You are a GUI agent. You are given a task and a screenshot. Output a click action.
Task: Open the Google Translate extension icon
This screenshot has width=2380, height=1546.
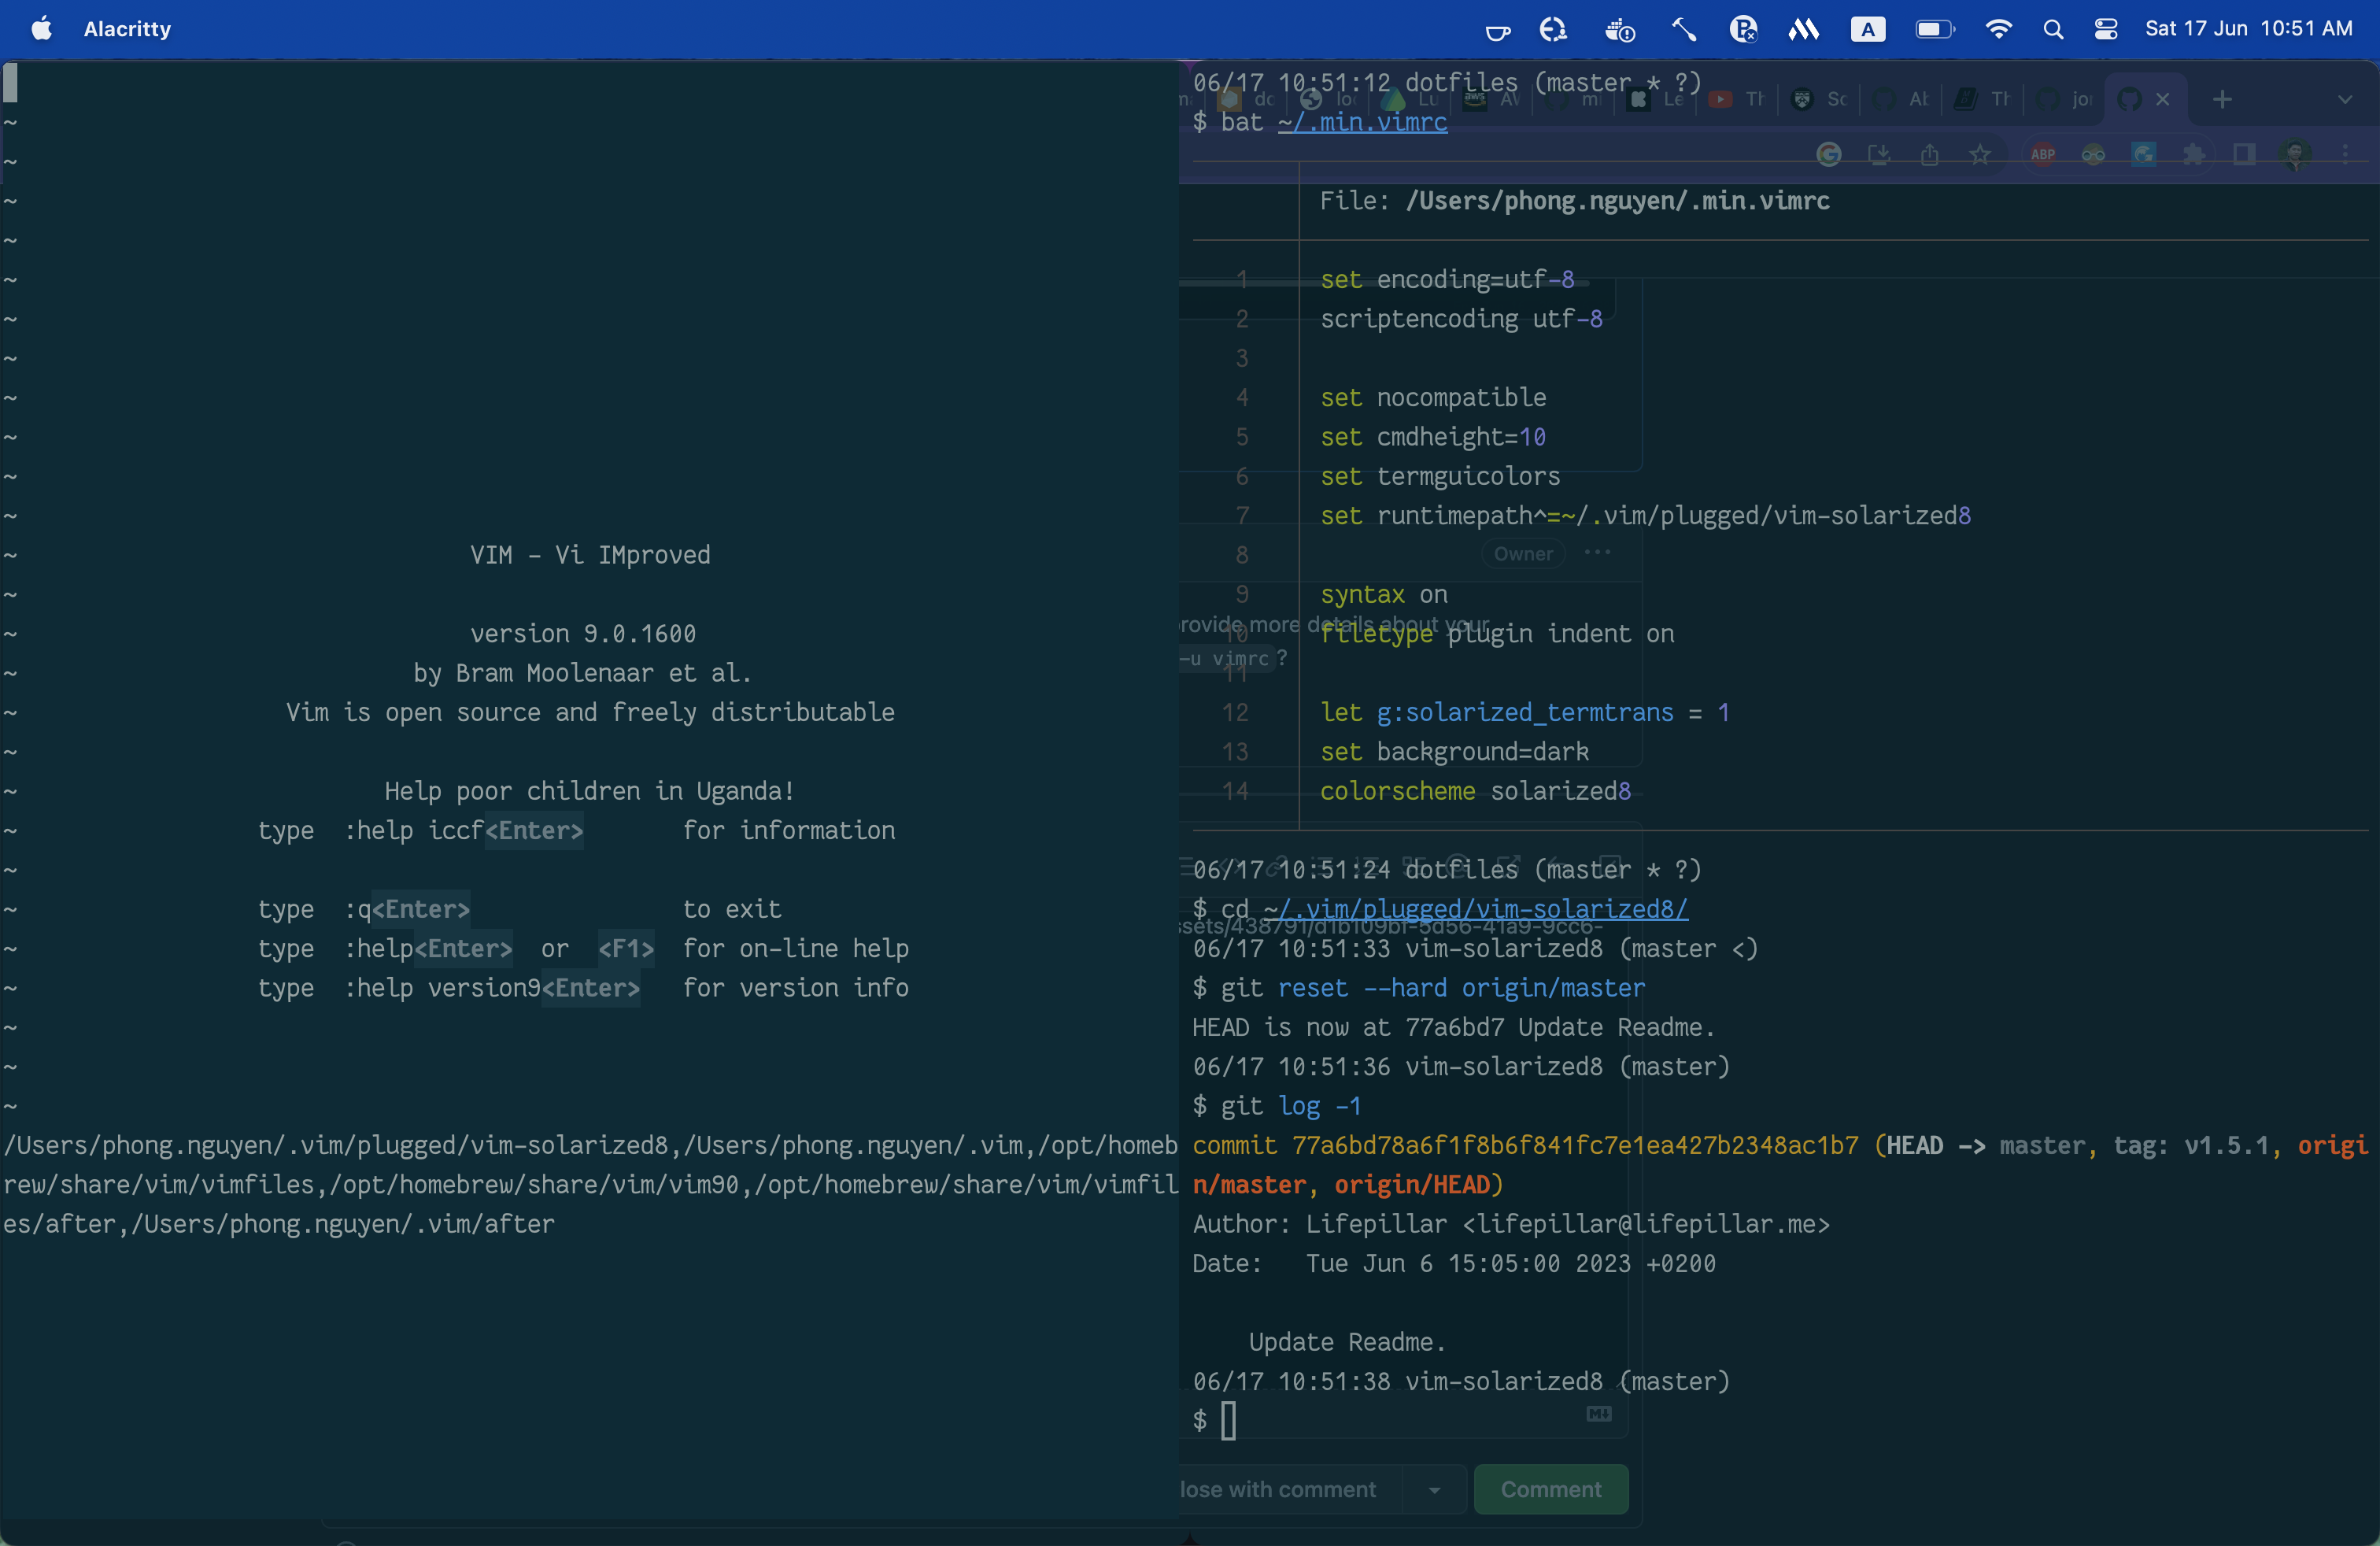(2143, 155)
